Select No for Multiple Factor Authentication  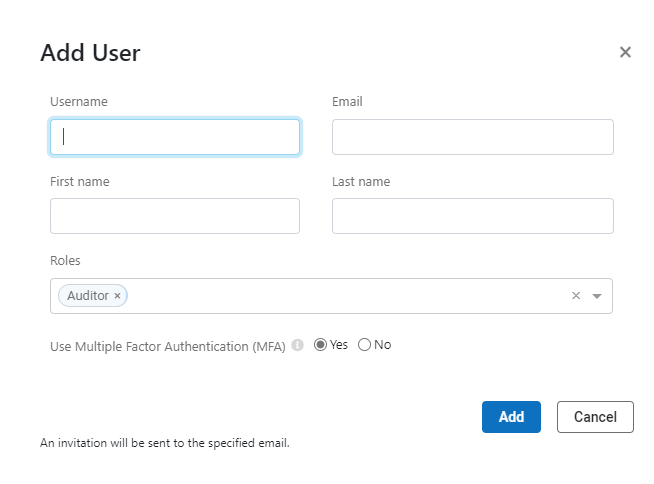point(364,345)
